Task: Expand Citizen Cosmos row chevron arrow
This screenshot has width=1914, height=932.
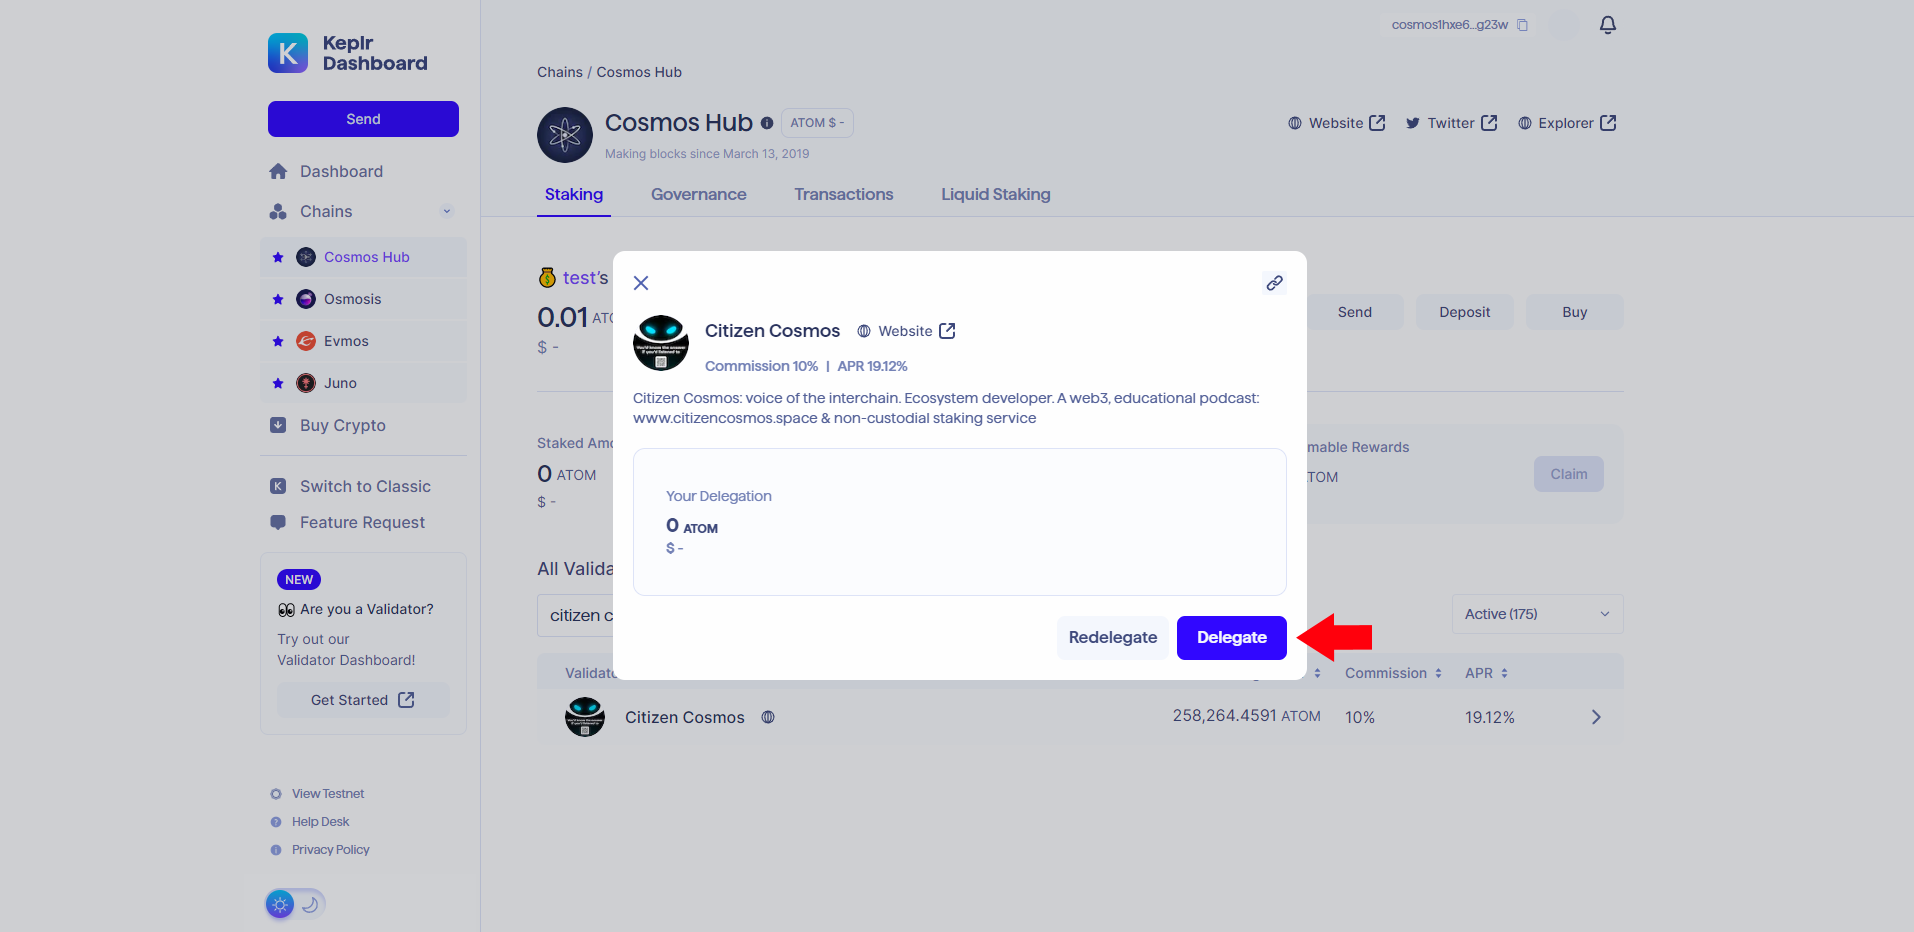Action: pyautogui.click(x=1596, y=717)
